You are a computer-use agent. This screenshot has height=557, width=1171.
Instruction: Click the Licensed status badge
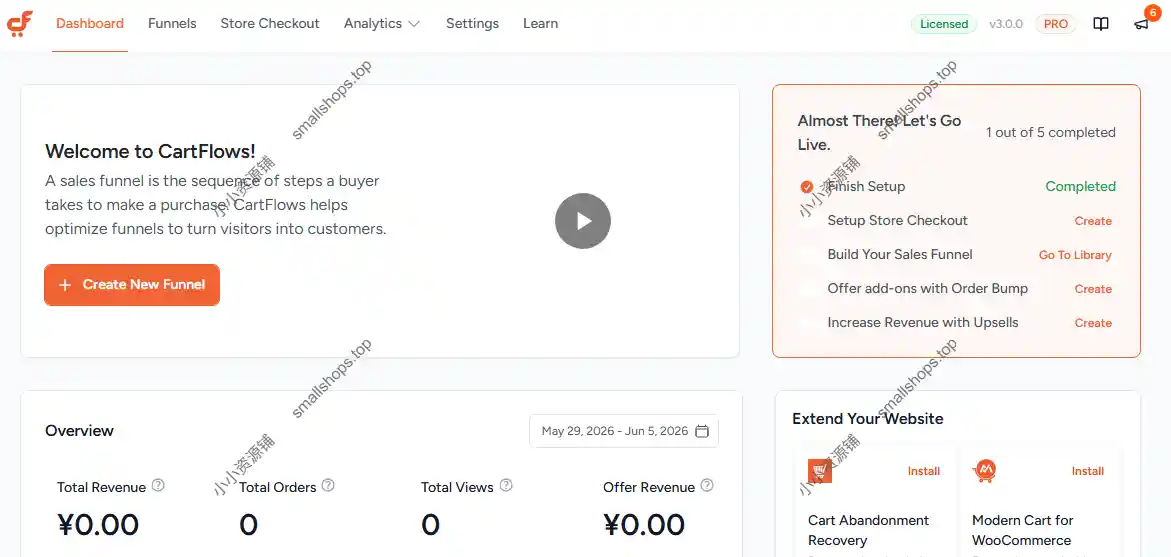944,24
